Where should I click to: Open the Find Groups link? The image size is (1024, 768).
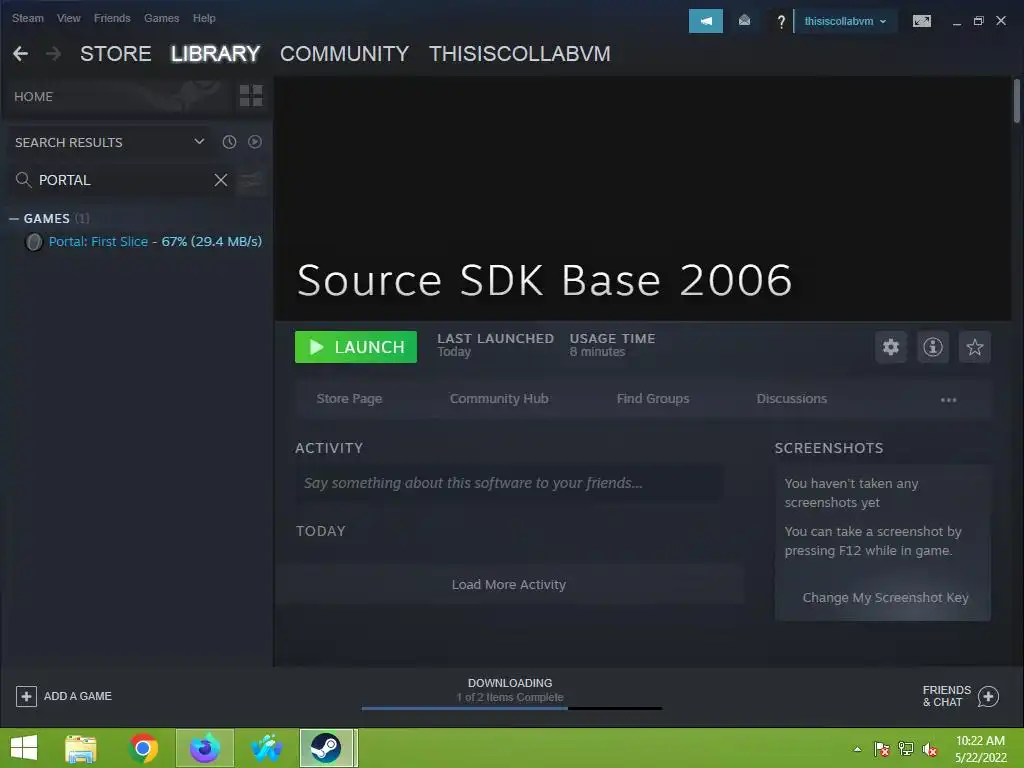point(653,398)
